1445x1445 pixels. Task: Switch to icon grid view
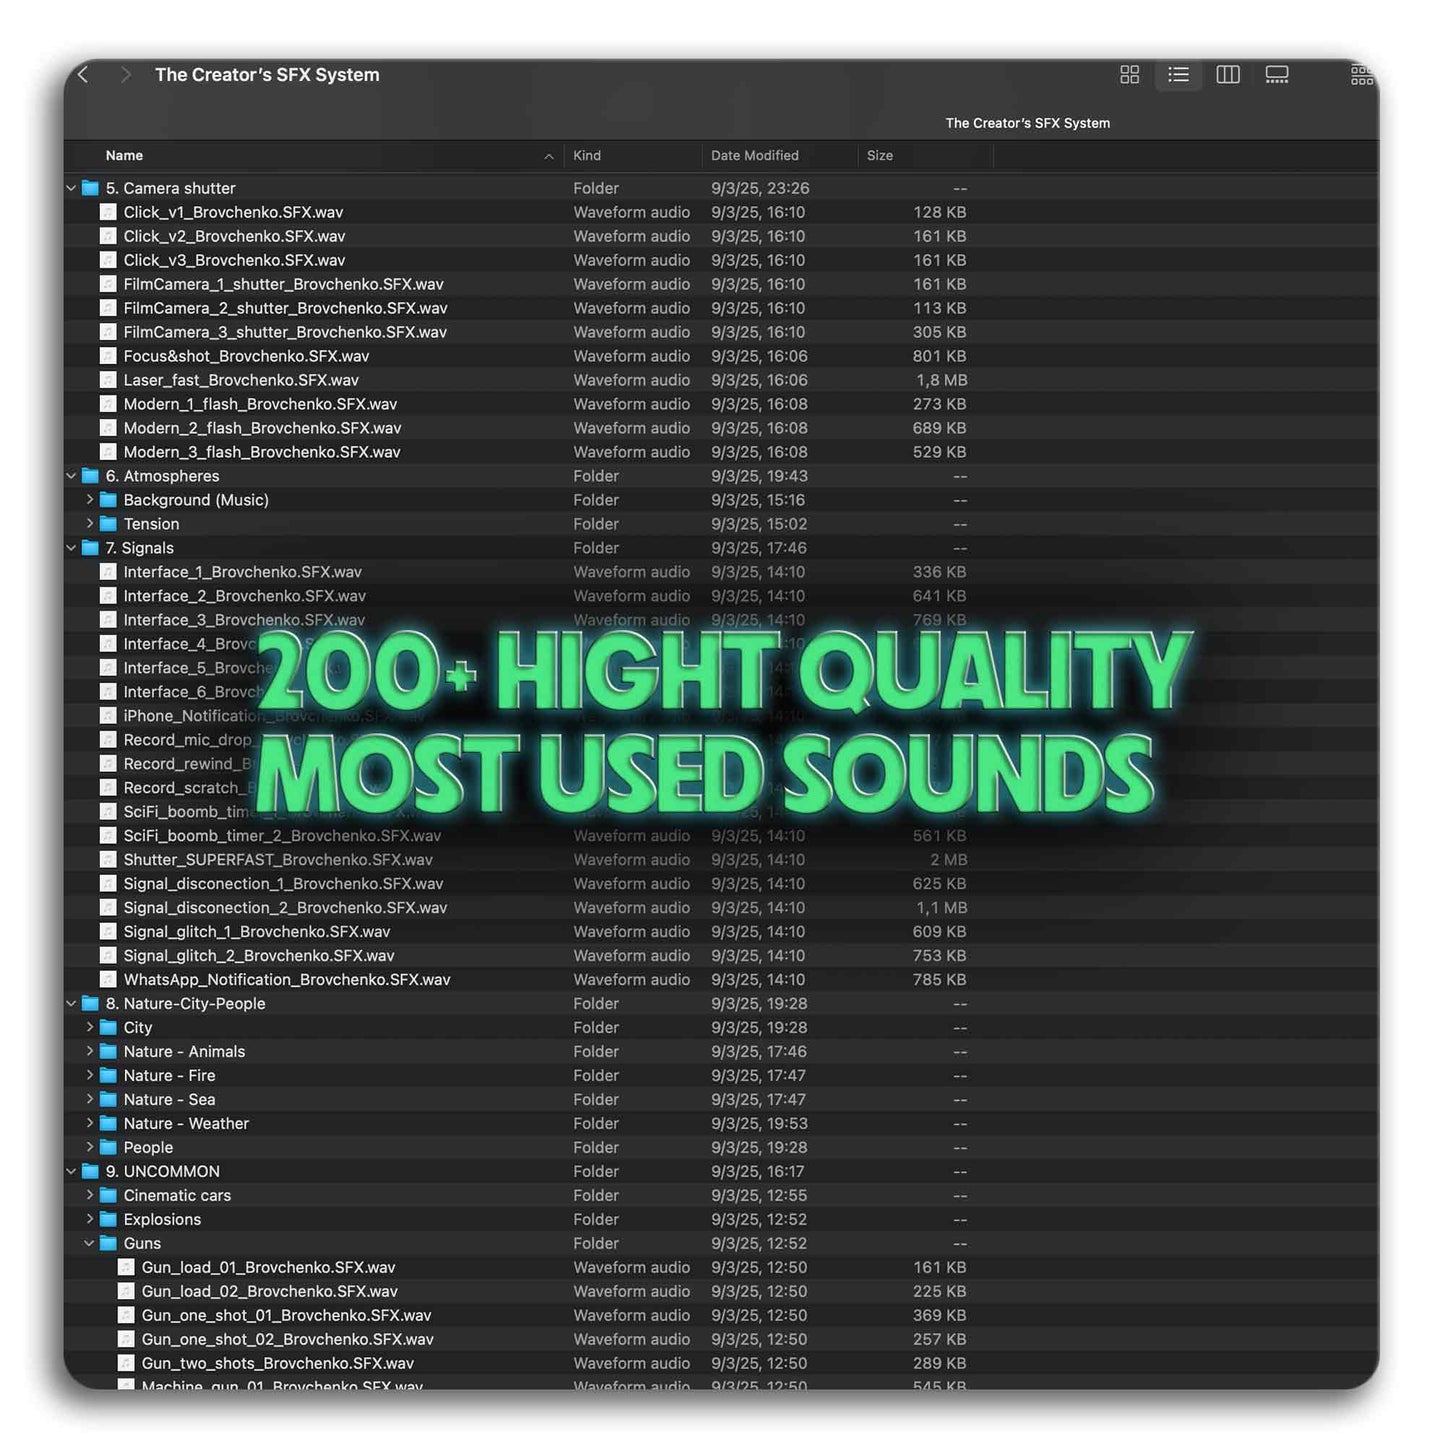1129,75
